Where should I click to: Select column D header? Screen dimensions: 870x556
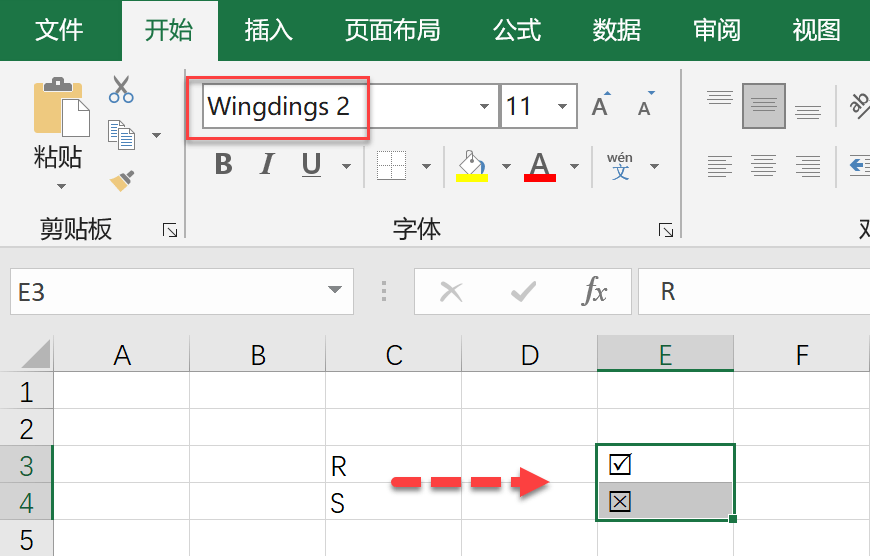click(529, 354)
